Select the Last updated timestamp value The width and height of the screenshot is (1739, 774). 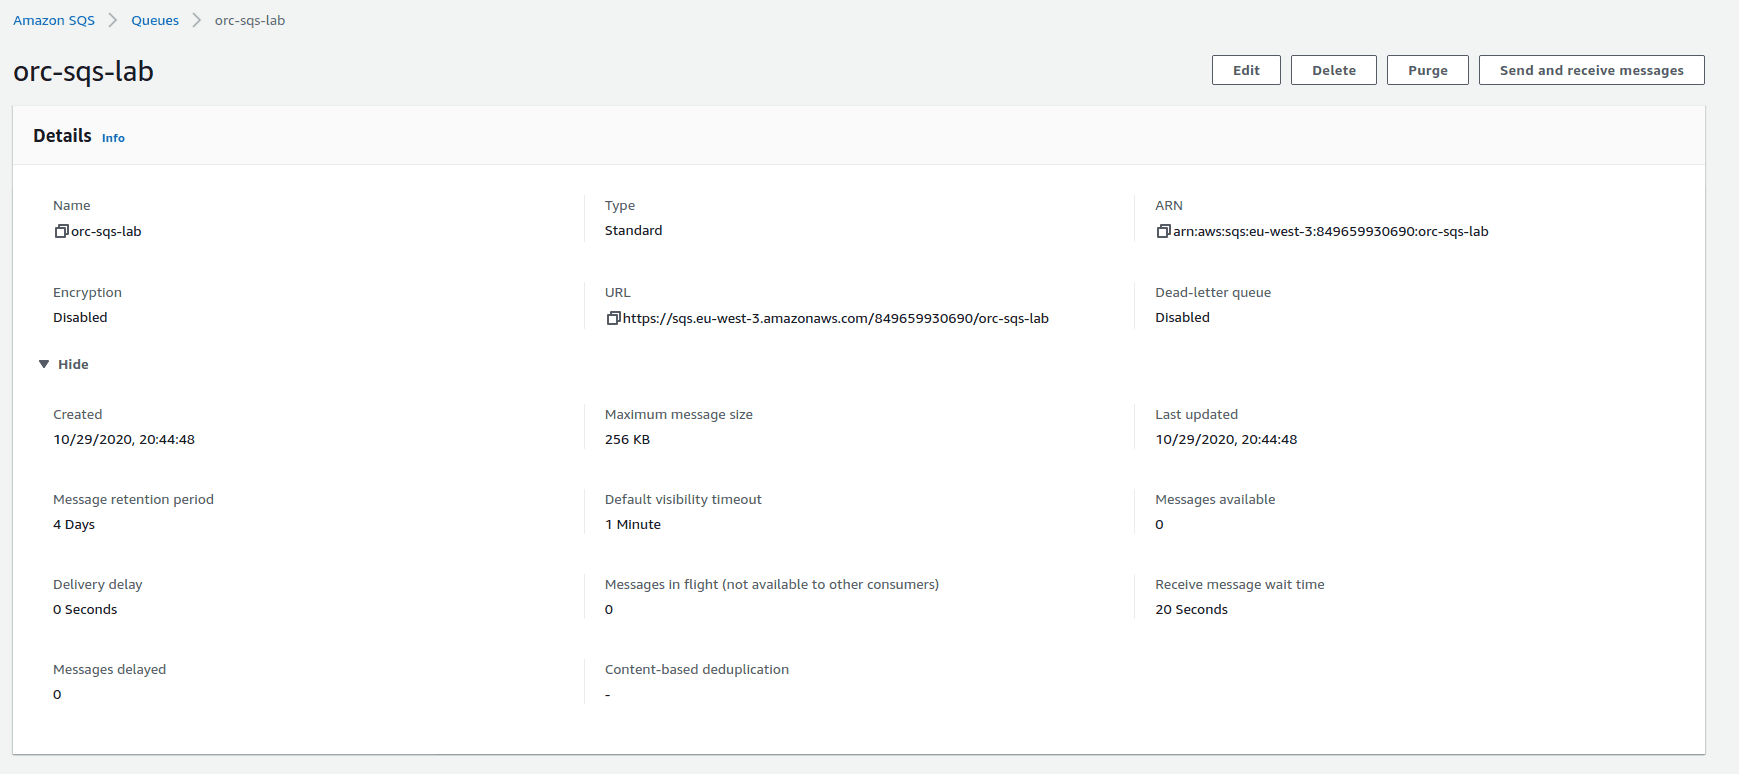click(x=1226, y=439)
